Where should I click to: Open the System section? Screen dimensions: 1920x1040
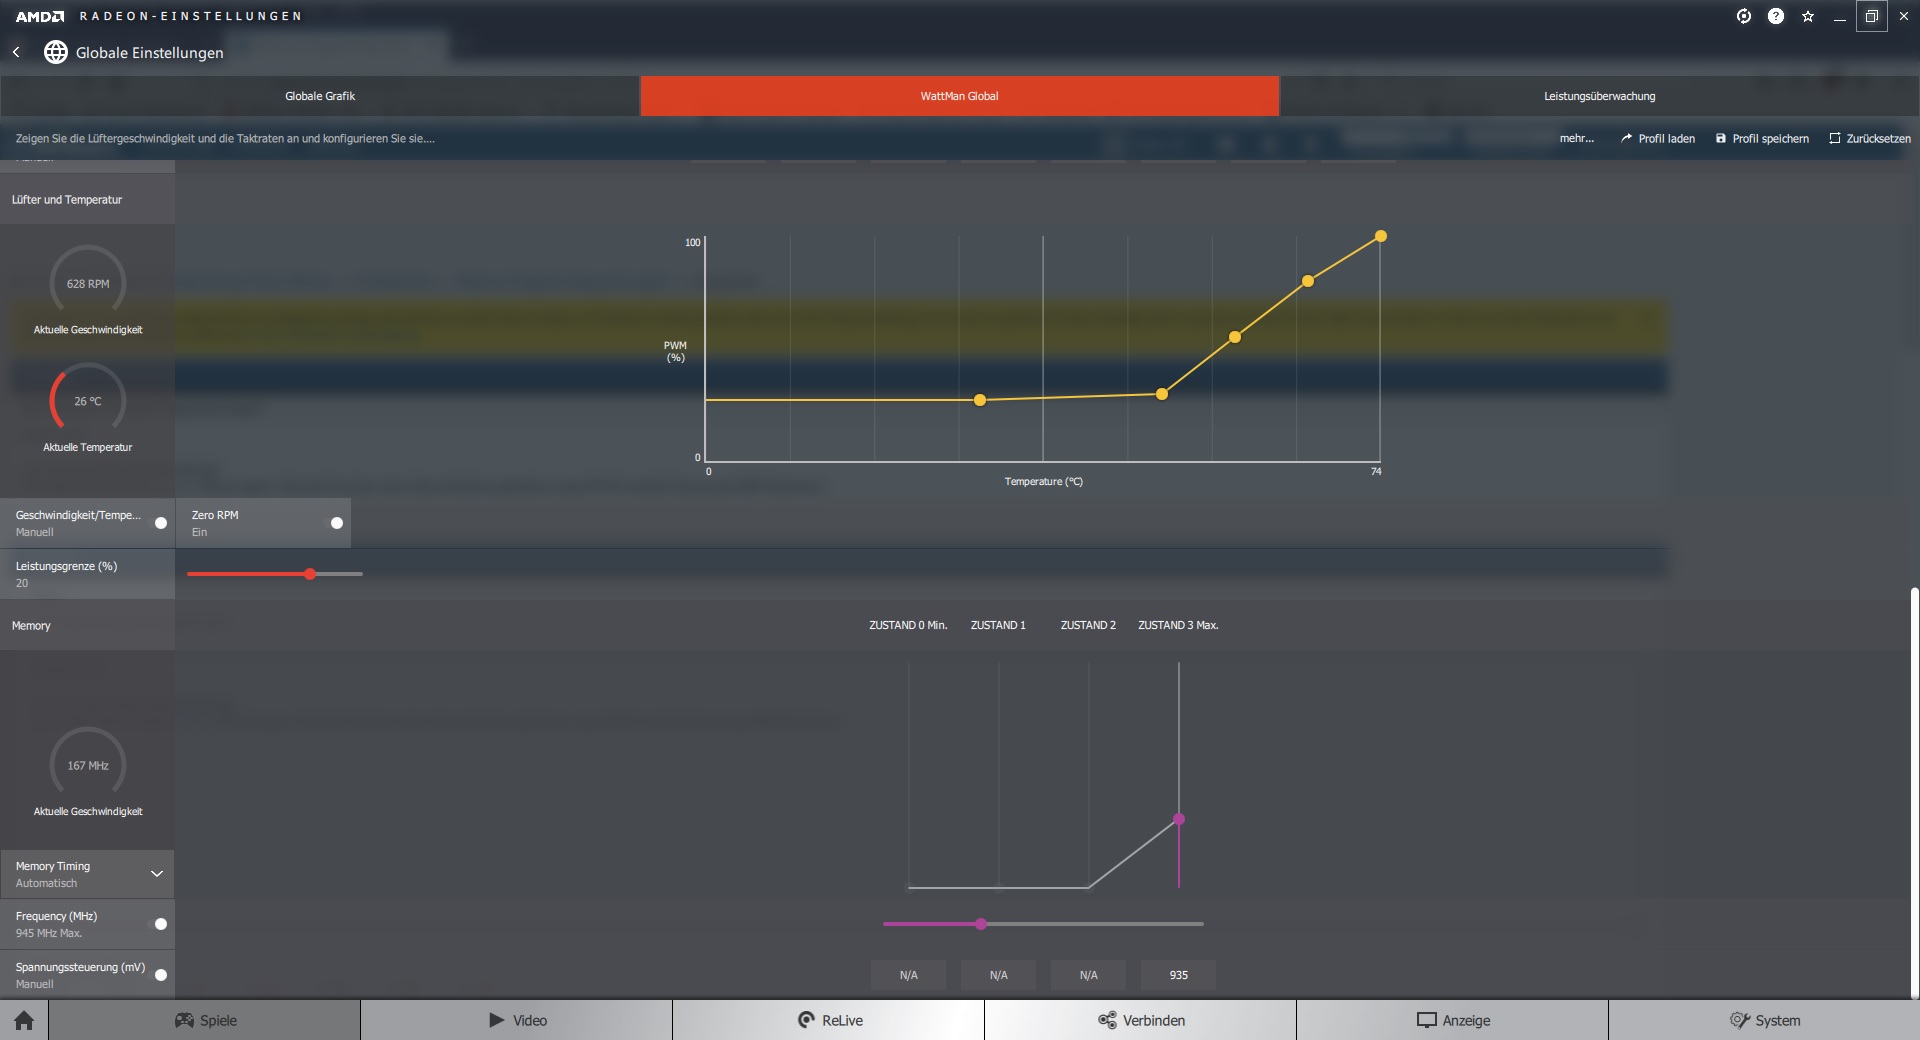click(x=1765, y=1020)
